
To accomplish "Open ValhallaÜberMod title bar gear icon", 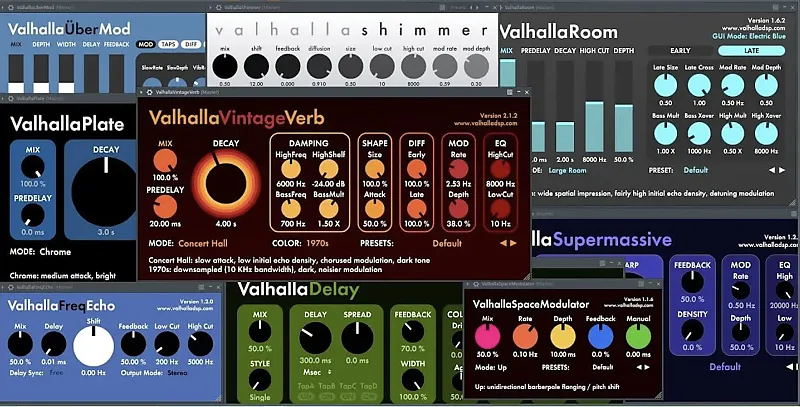I will [x=10, y=8].
